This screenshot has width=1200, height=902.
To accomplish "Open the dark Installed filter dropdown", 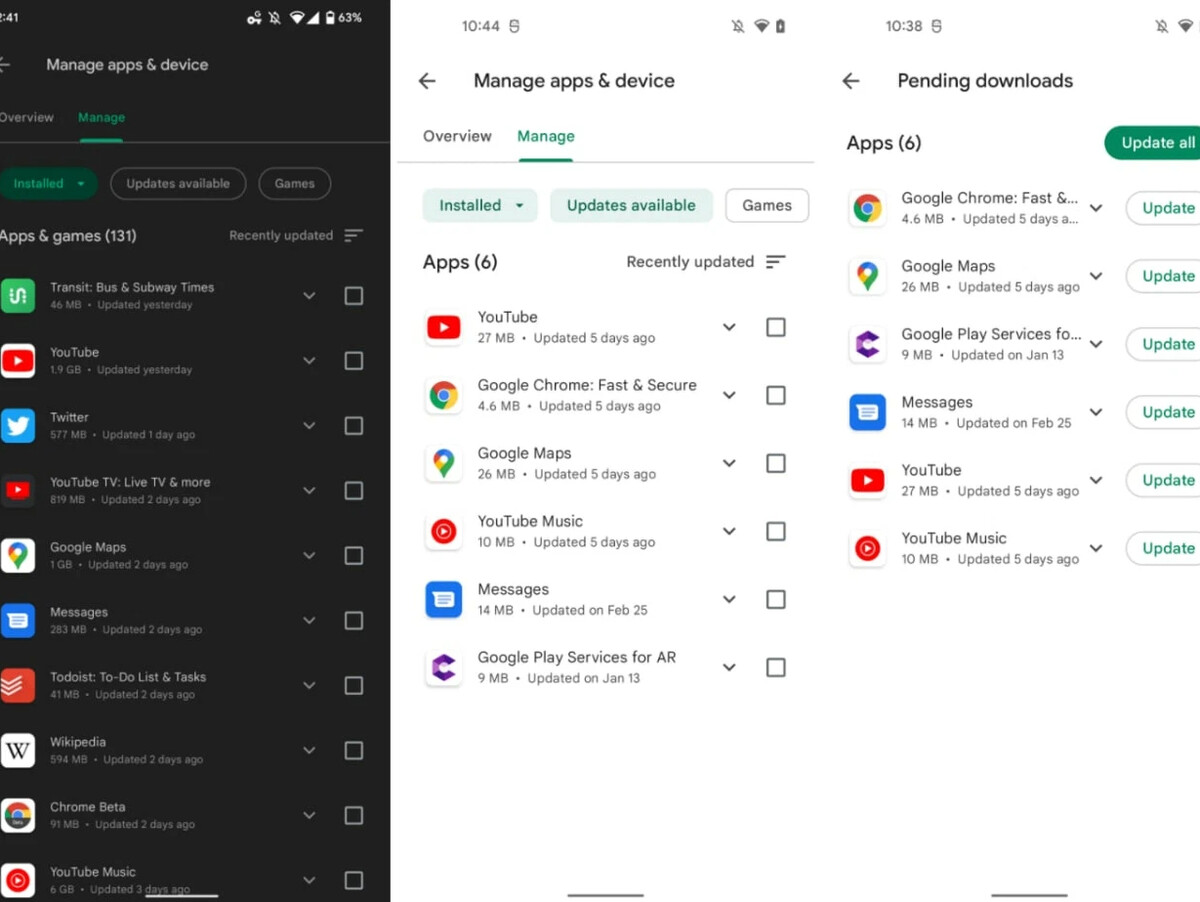I will (x=46, y=183).
